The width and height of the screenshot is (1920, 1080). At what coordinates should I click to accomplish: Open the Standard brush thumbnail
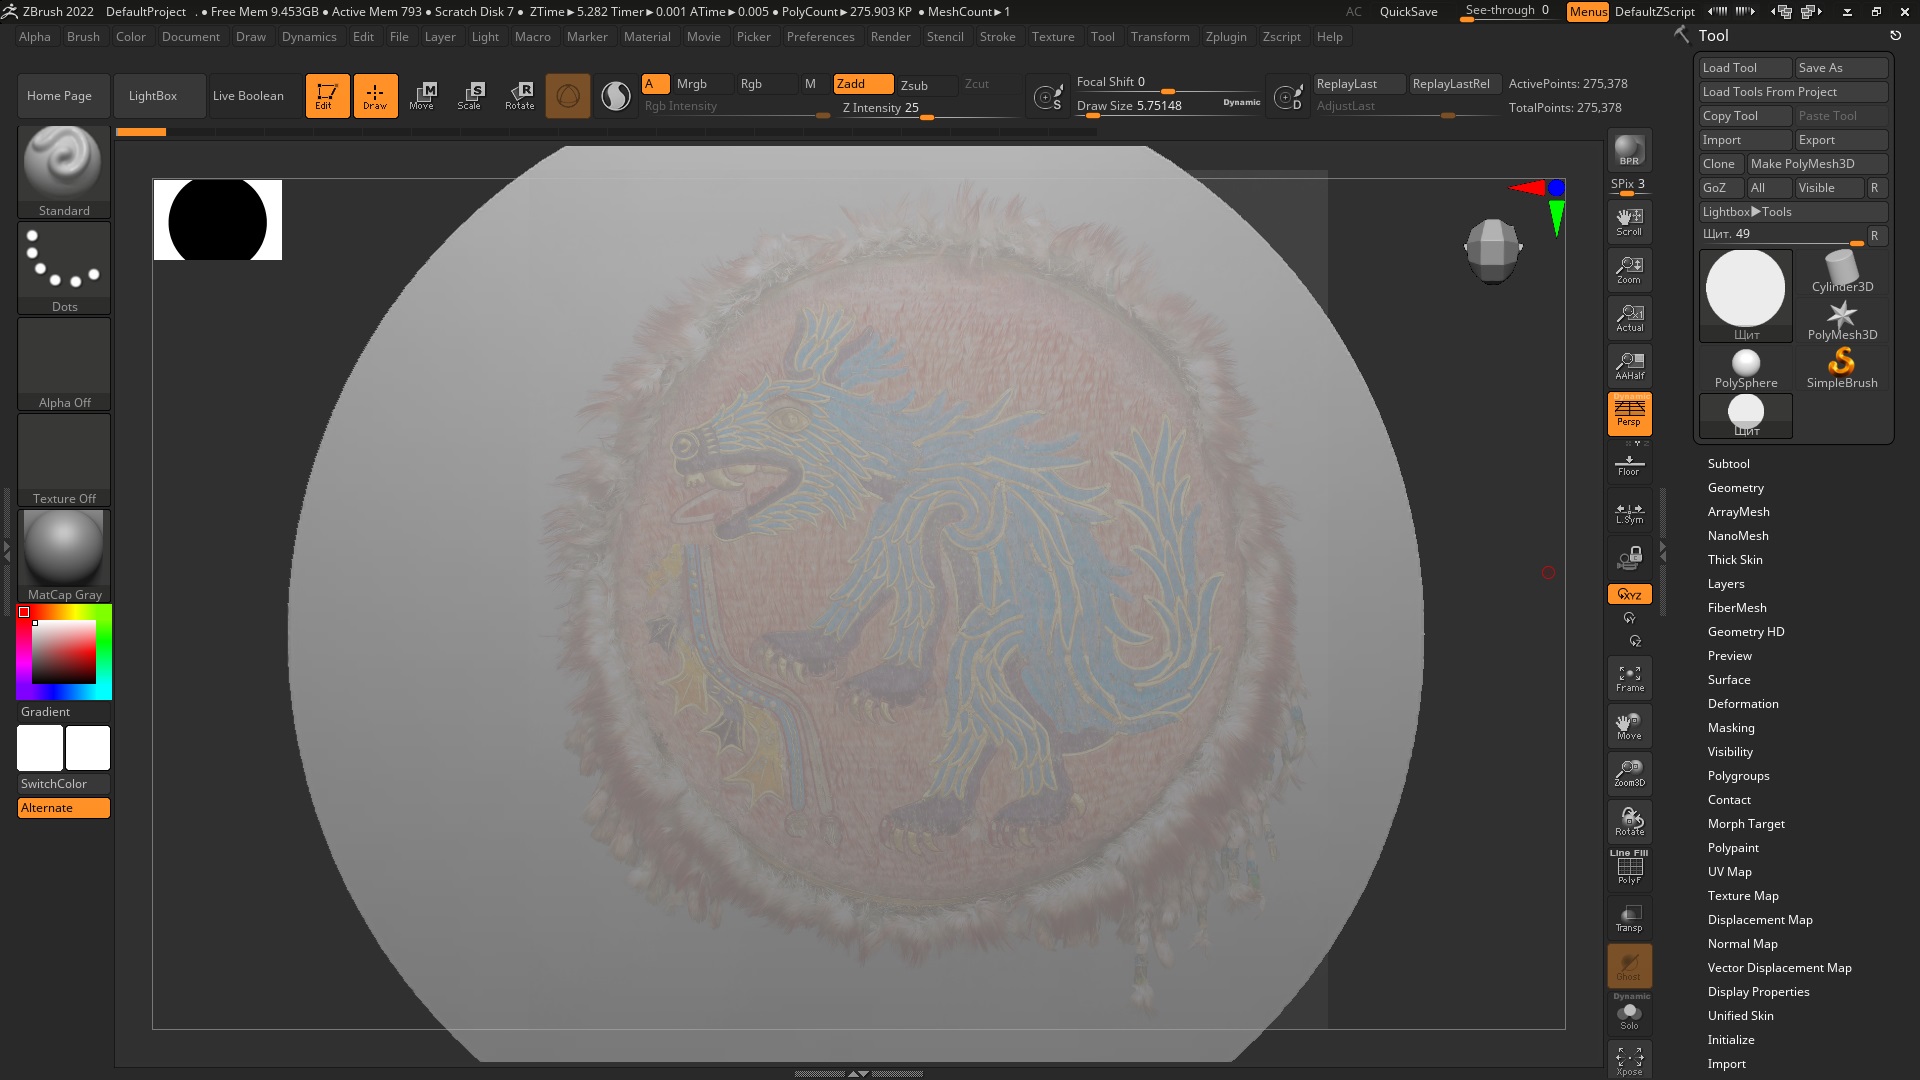[64, 171]
